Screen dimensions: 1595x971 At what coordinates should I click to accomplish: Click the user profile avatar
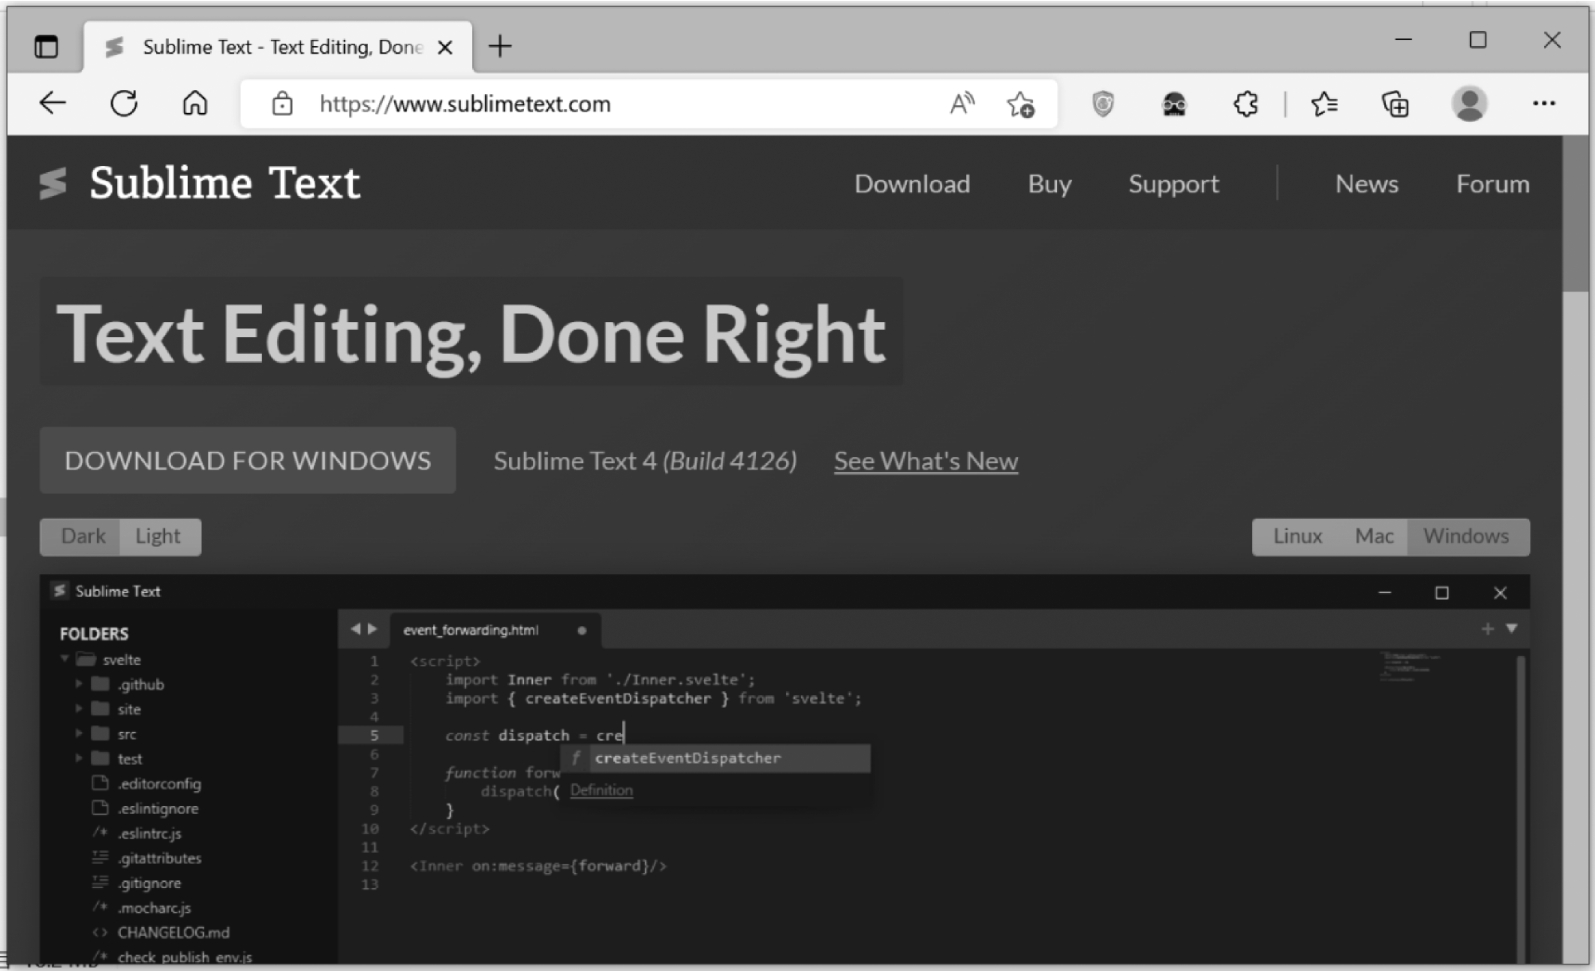1469,104
